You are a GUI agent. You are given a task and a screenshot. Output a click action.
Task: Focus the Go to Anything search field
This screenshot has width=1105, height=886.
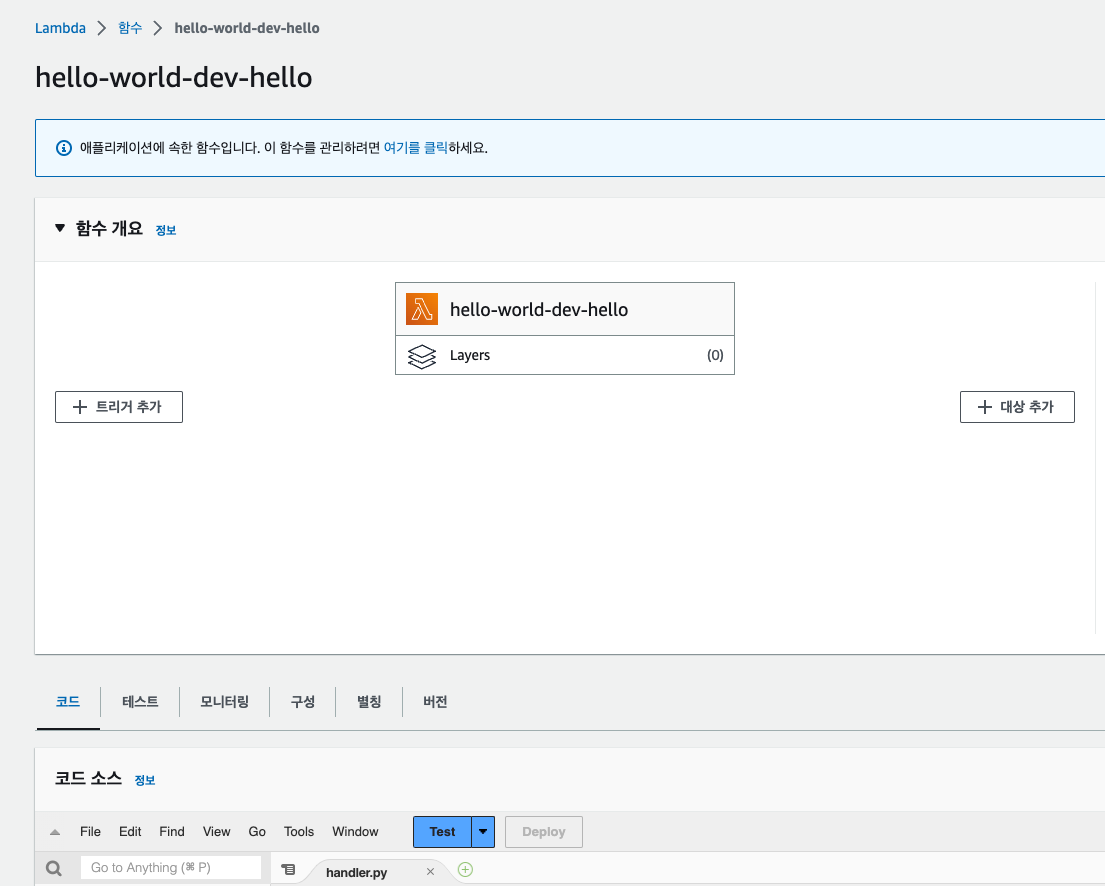pos(171,868)
